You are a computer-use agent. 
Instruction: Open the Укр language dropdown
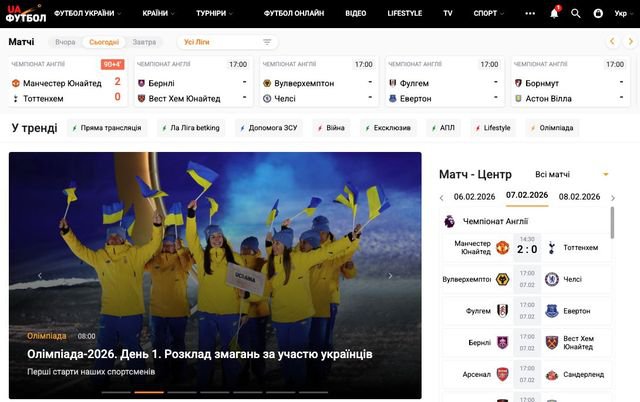(623, 14)
